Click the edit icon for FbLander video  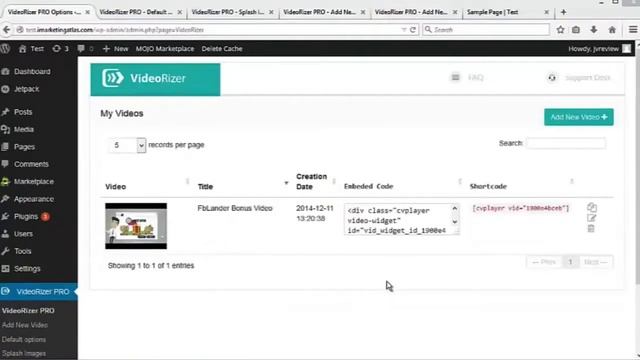click(x=591, y=218)
